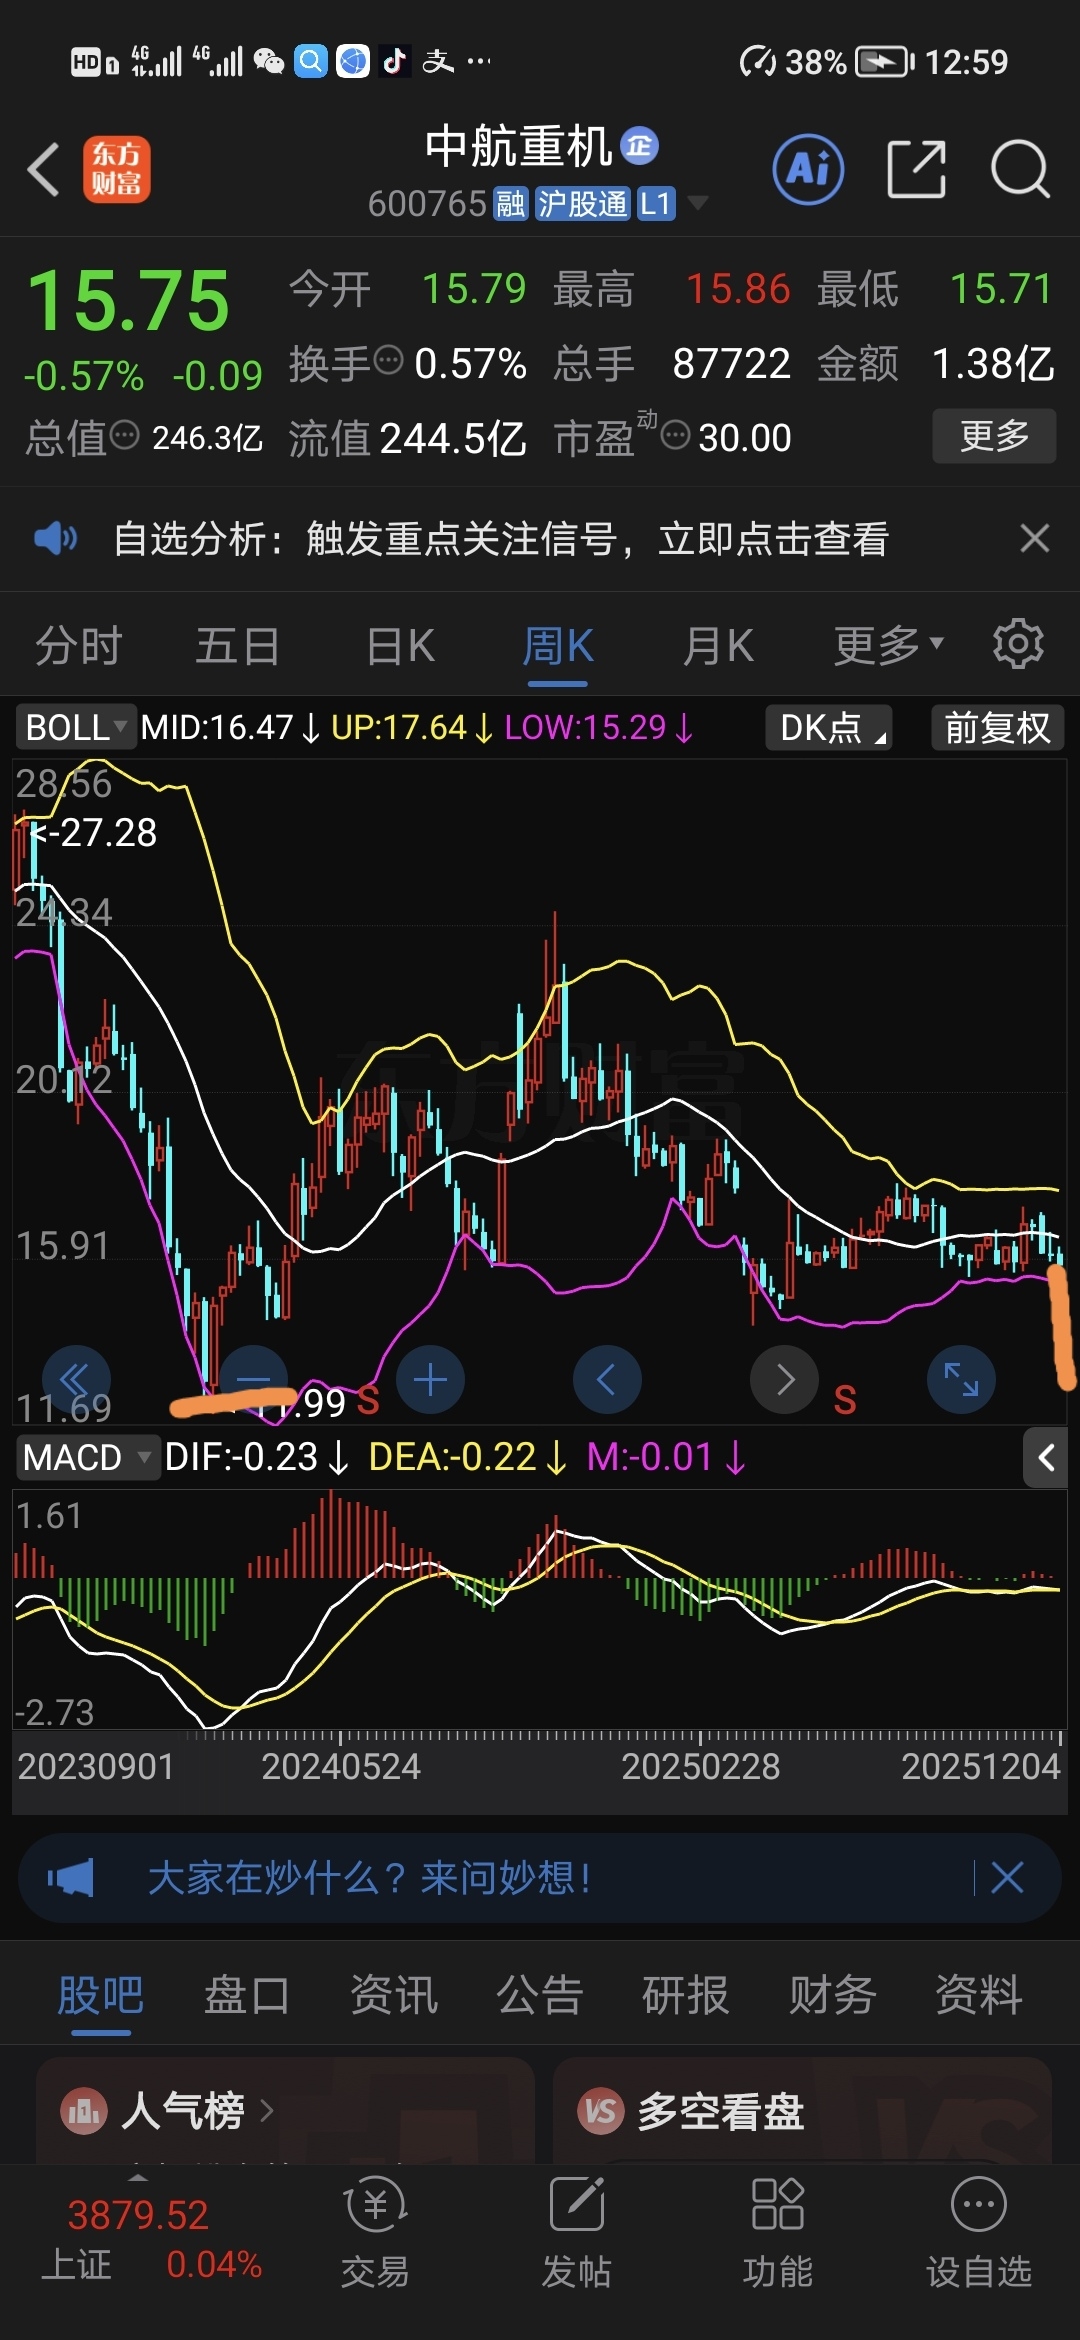Open the 功能 functions icon
The width and height of the screenshot is (1080, 2340).
point(778,2231)
